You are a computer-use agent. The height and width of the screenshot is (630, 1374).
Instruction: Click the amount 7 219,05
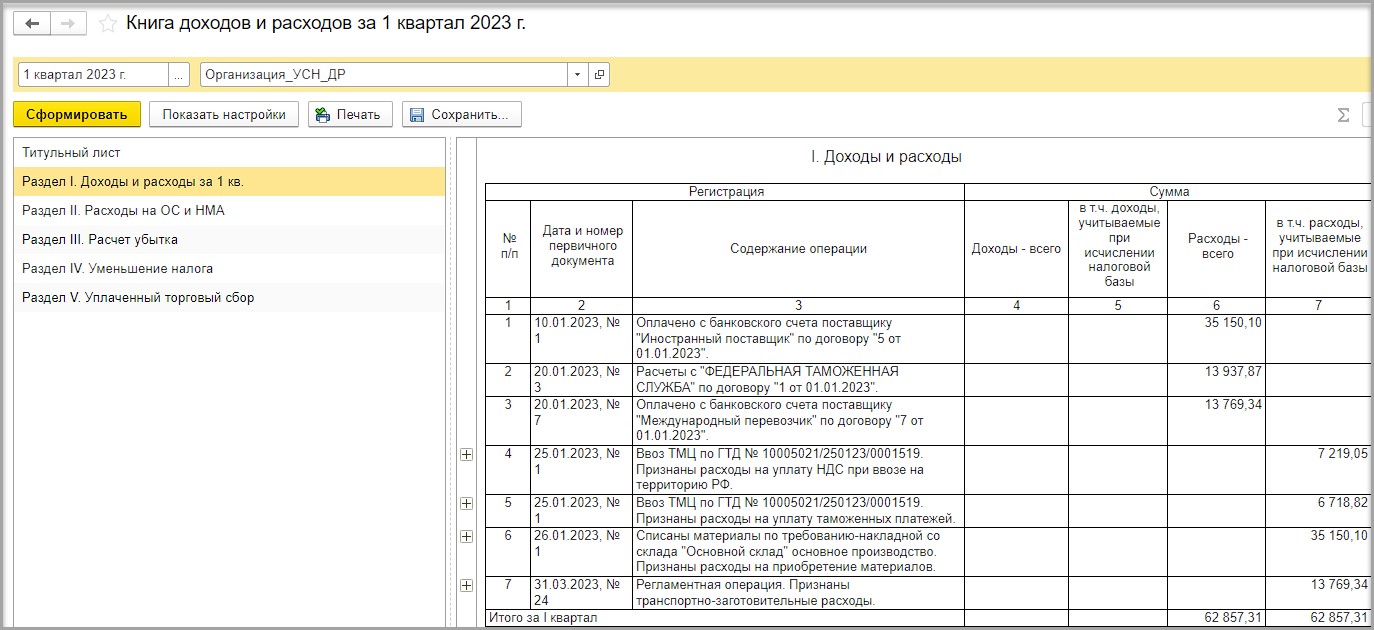(1318, 469)
